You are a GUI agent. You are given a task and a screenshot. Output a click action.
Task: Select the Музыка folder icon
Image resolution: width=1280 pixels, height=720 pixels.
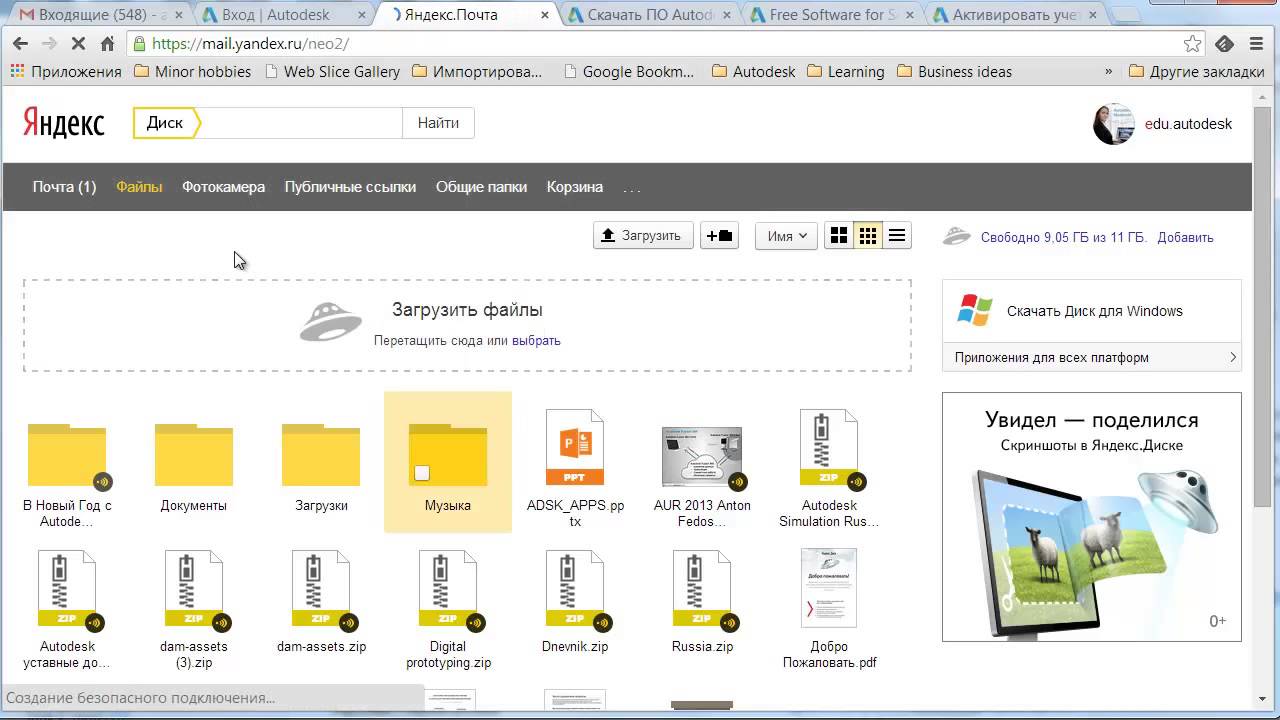[x=448, y=456]
